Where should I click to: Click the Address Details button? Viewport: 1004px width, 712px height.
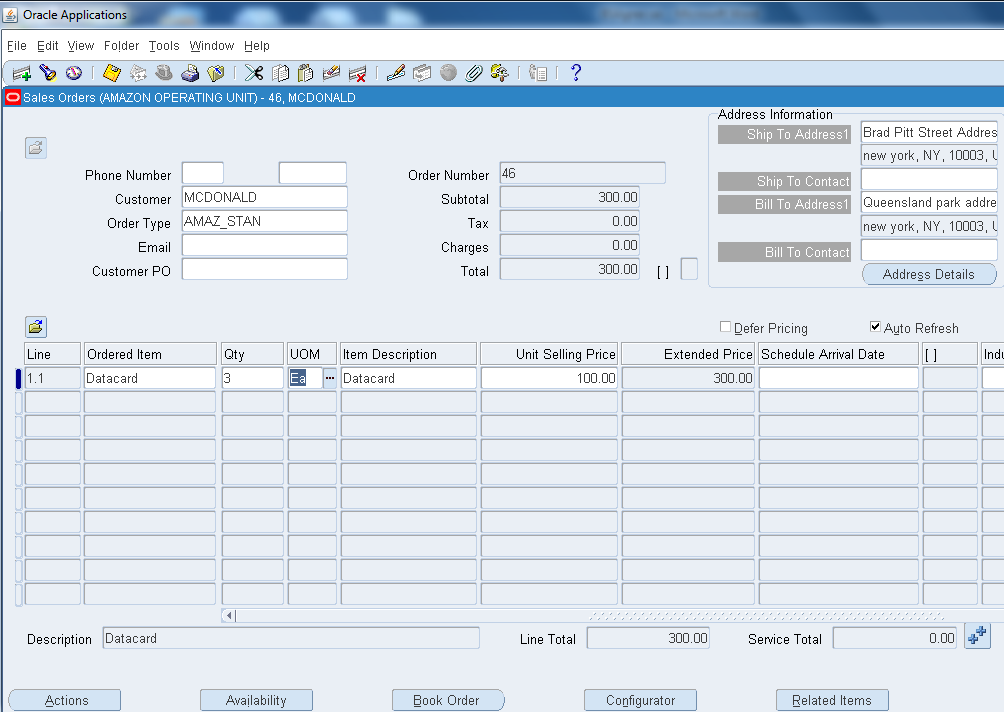(929, 274)
